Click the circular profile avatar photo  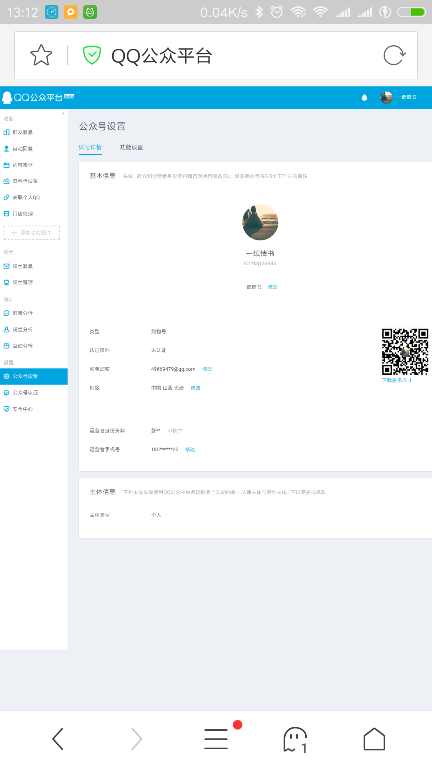tap(260, 222)
